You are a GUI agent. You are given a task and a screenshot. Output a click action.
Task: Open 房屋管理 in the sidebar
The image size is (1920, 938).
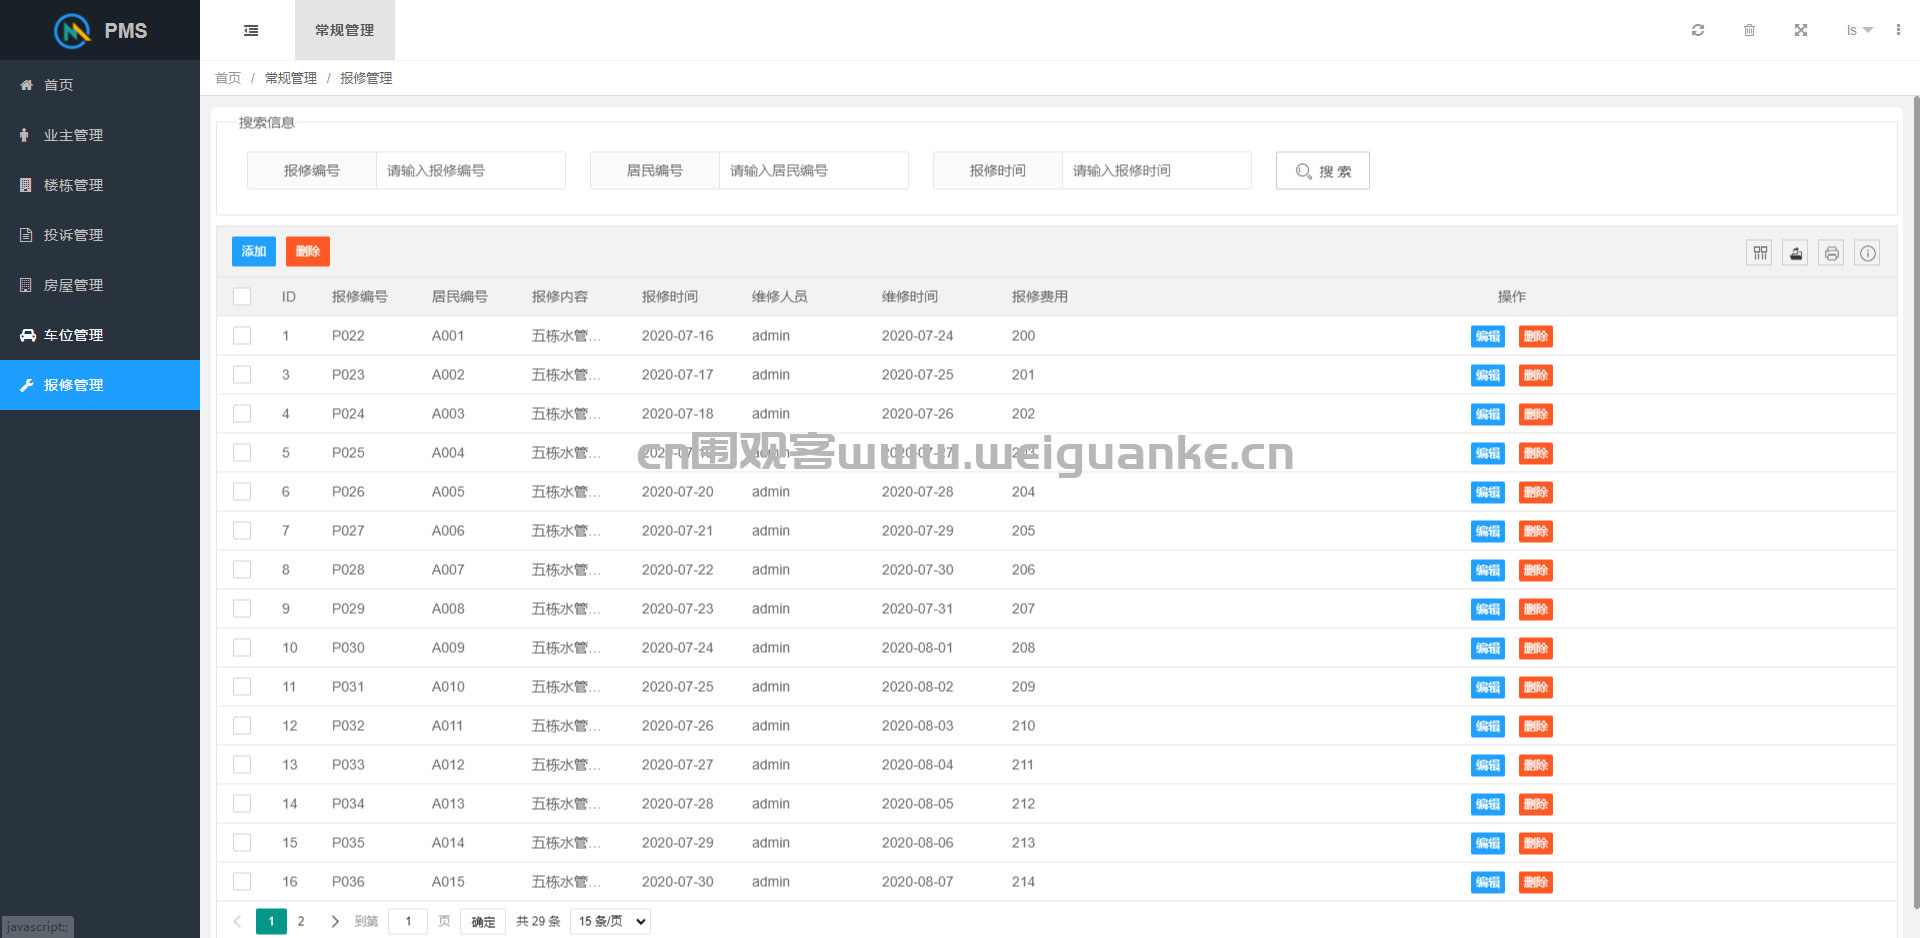click(100, 285)
